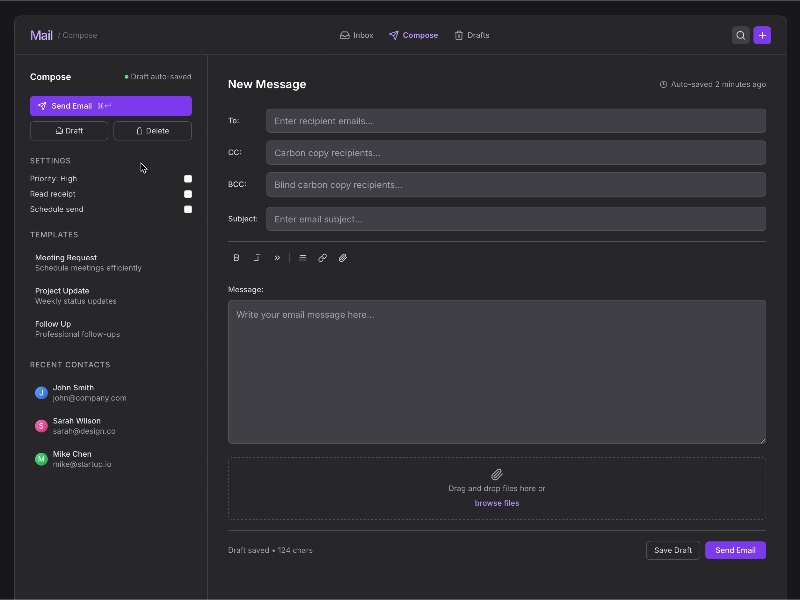The image size is (800, 600).
Task: Select the list formatting icon
Action: [302, 257]
